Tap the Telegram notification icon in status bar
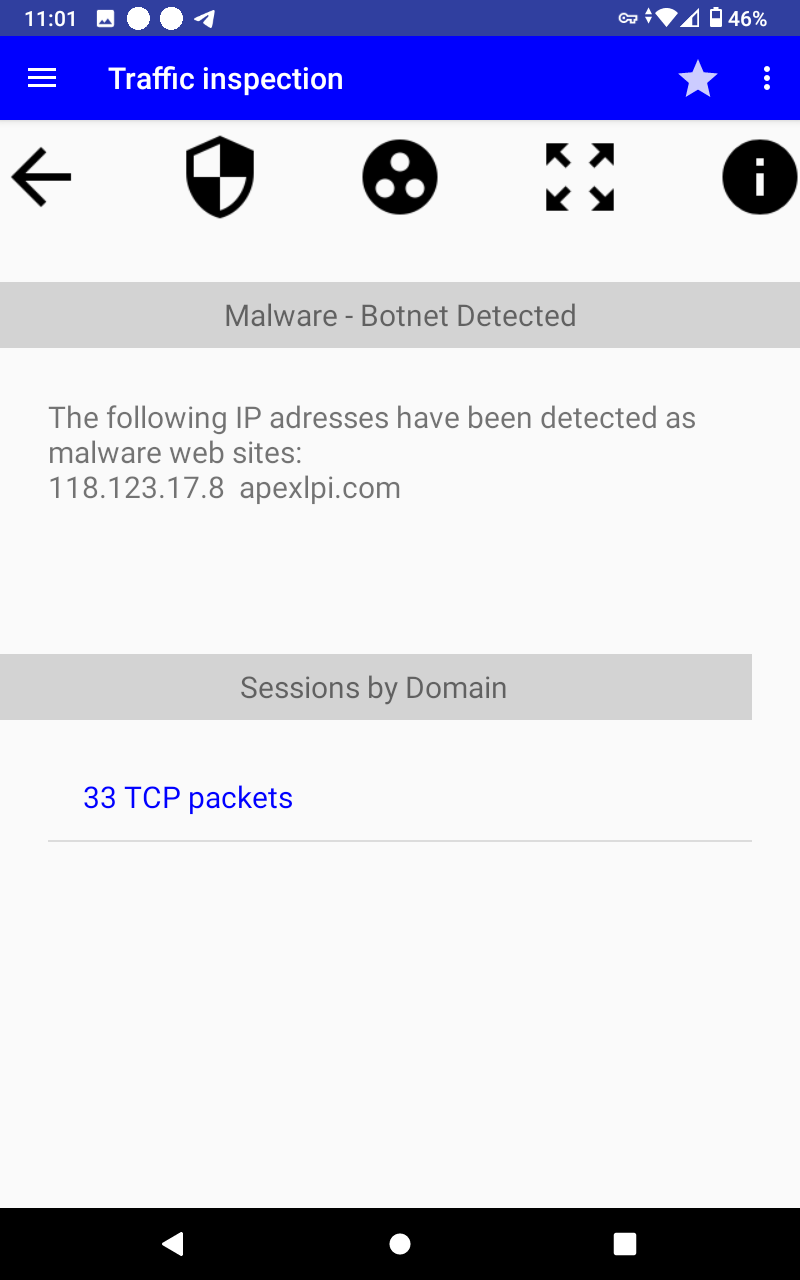The height and width of the screenshot is (1280, 800). [204, 18]
